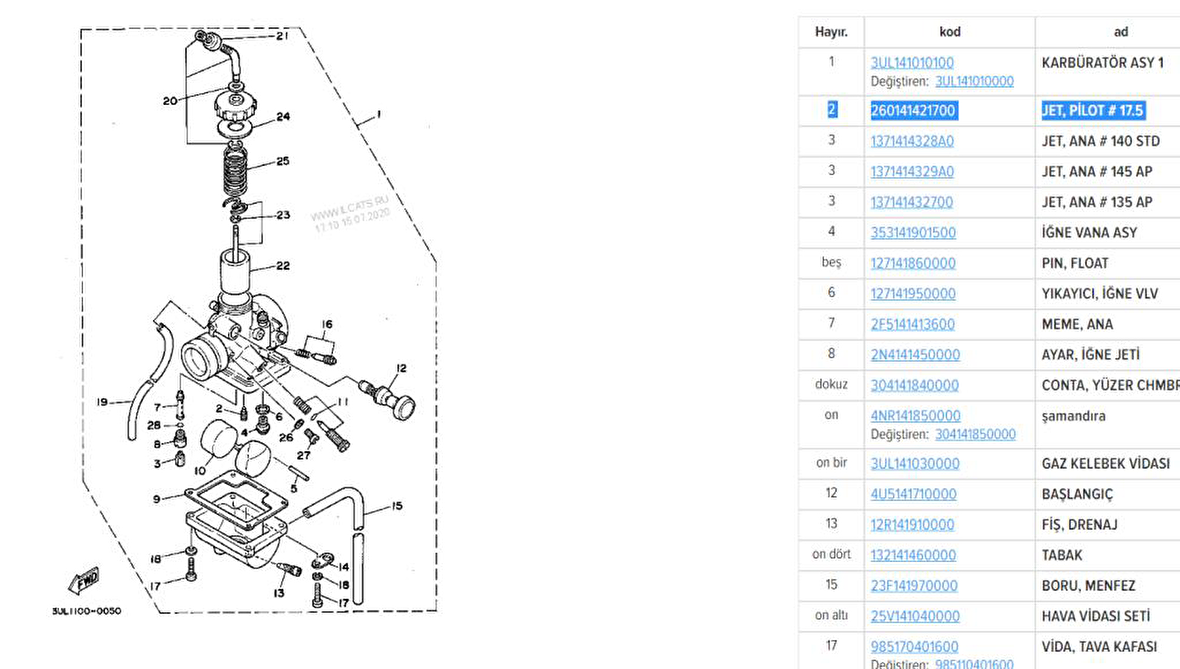
Task: Select the 'İĞNE VANA ASY' name cell
Action: coord(1108,233)
